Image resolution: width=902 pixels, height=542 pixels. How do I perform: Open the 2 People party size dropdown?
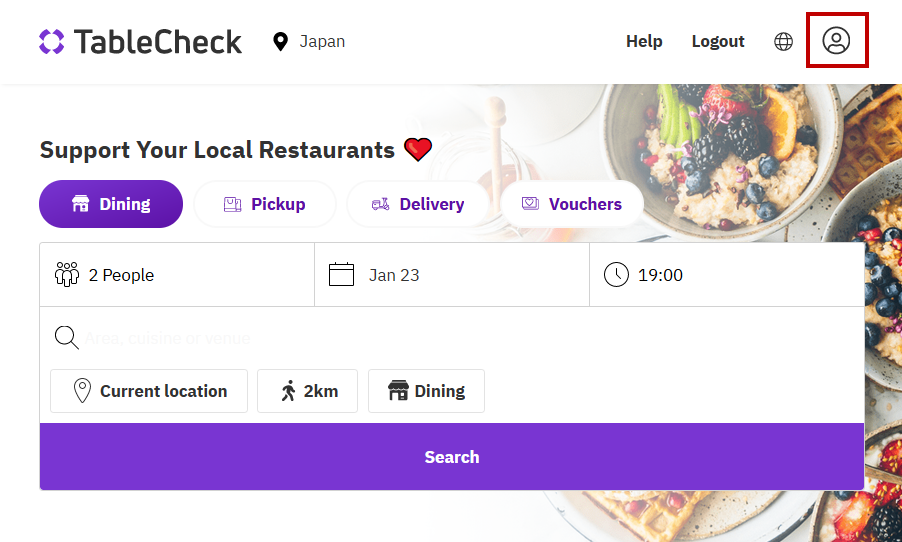coord(177,275)
